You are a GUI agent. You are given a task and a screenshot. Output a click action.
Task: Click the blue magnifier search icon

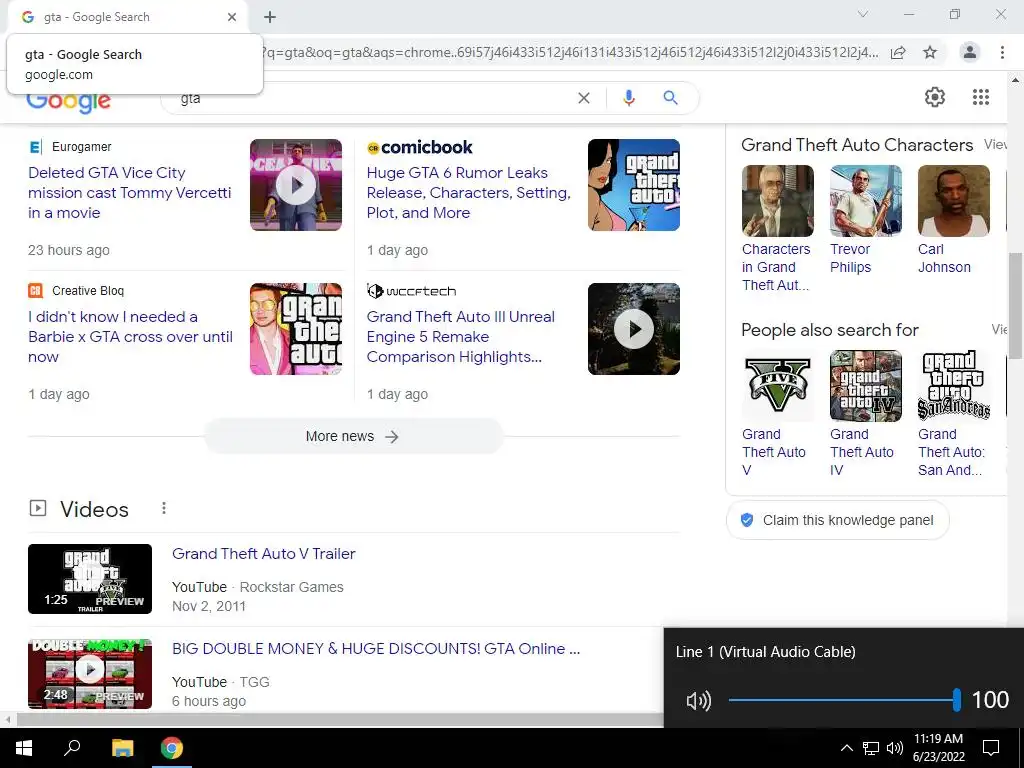coord(670,98)
